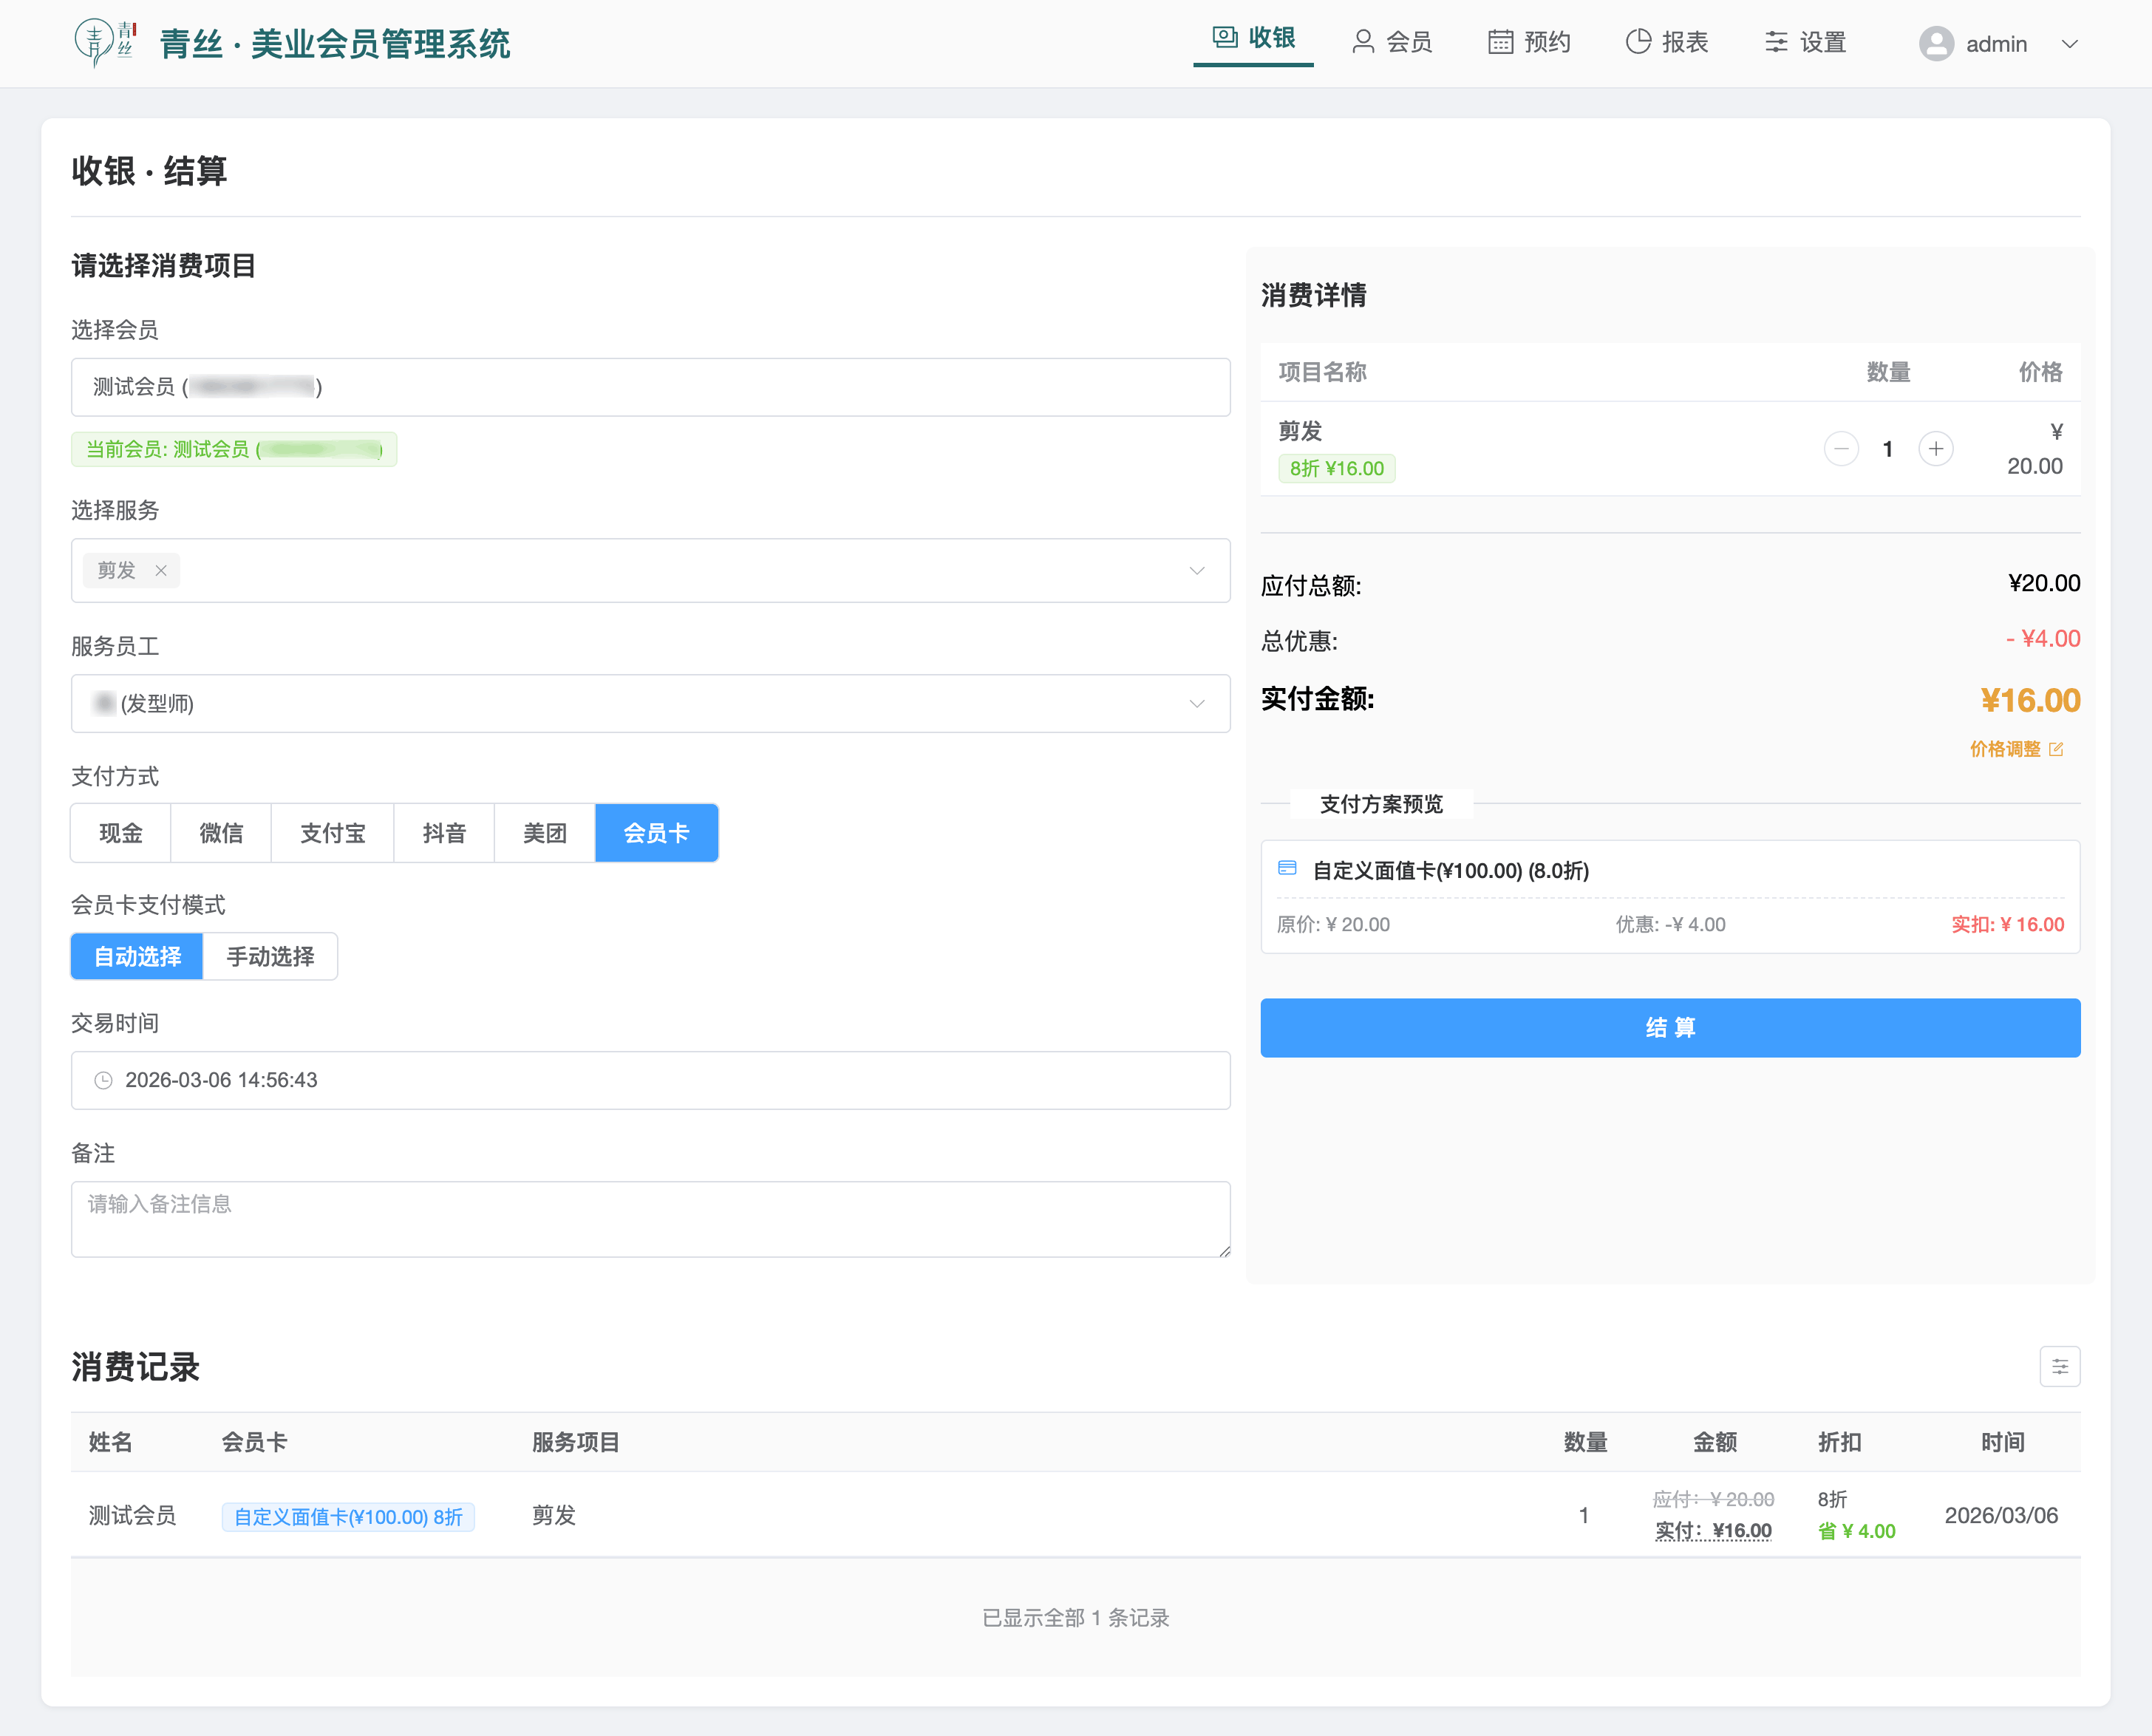Click the 金额 column header

(1715, 1443)
